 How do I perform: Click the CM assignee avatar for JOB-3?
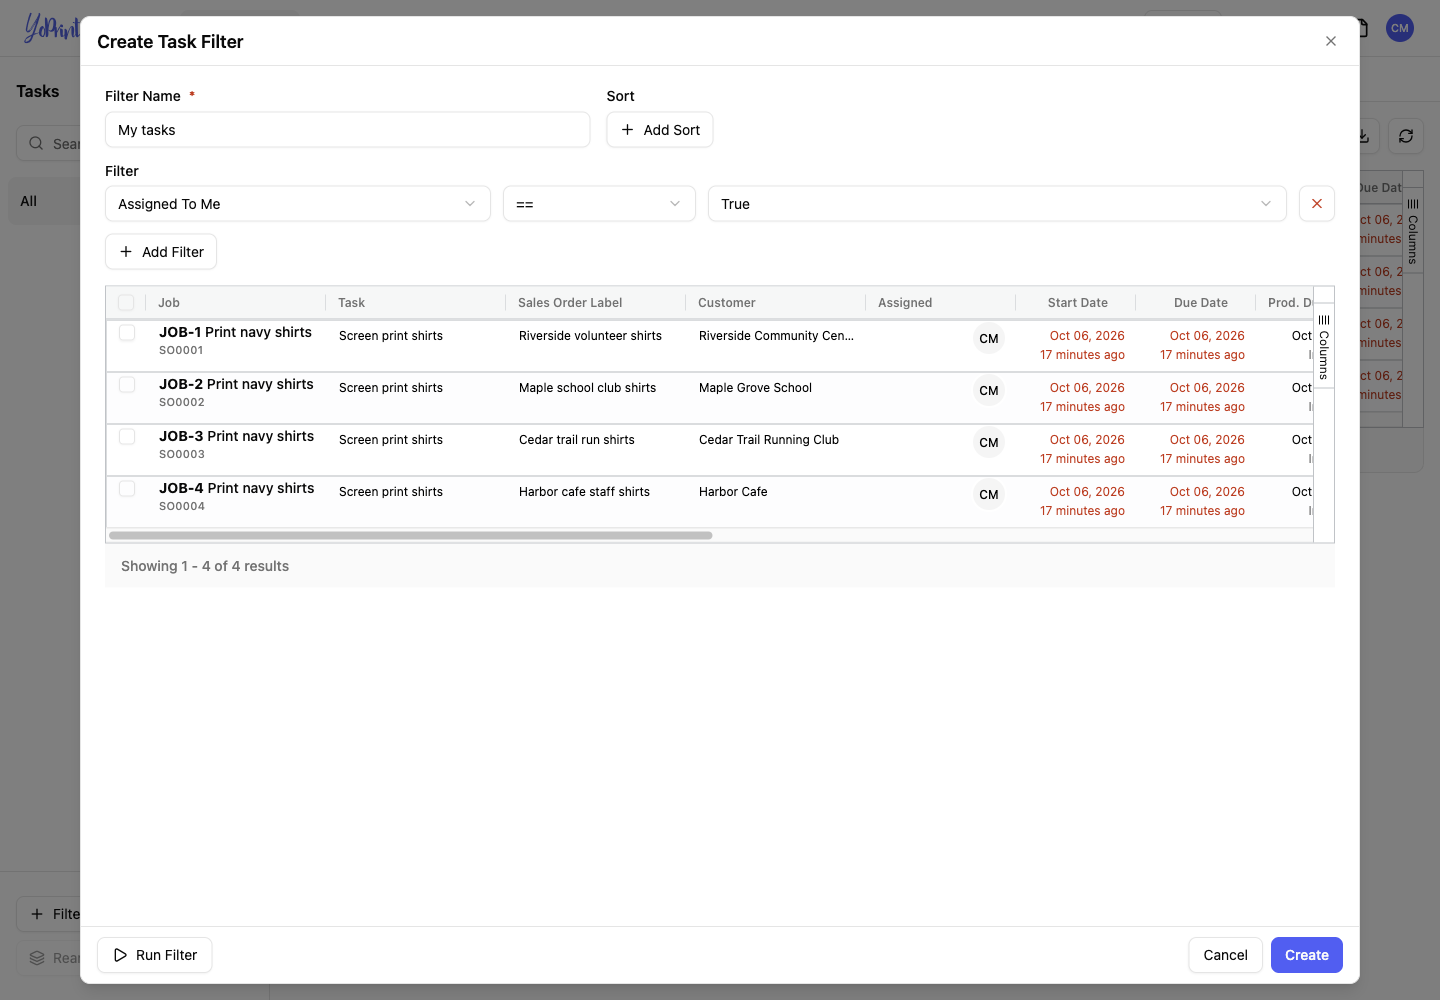[x=988, y=443]
